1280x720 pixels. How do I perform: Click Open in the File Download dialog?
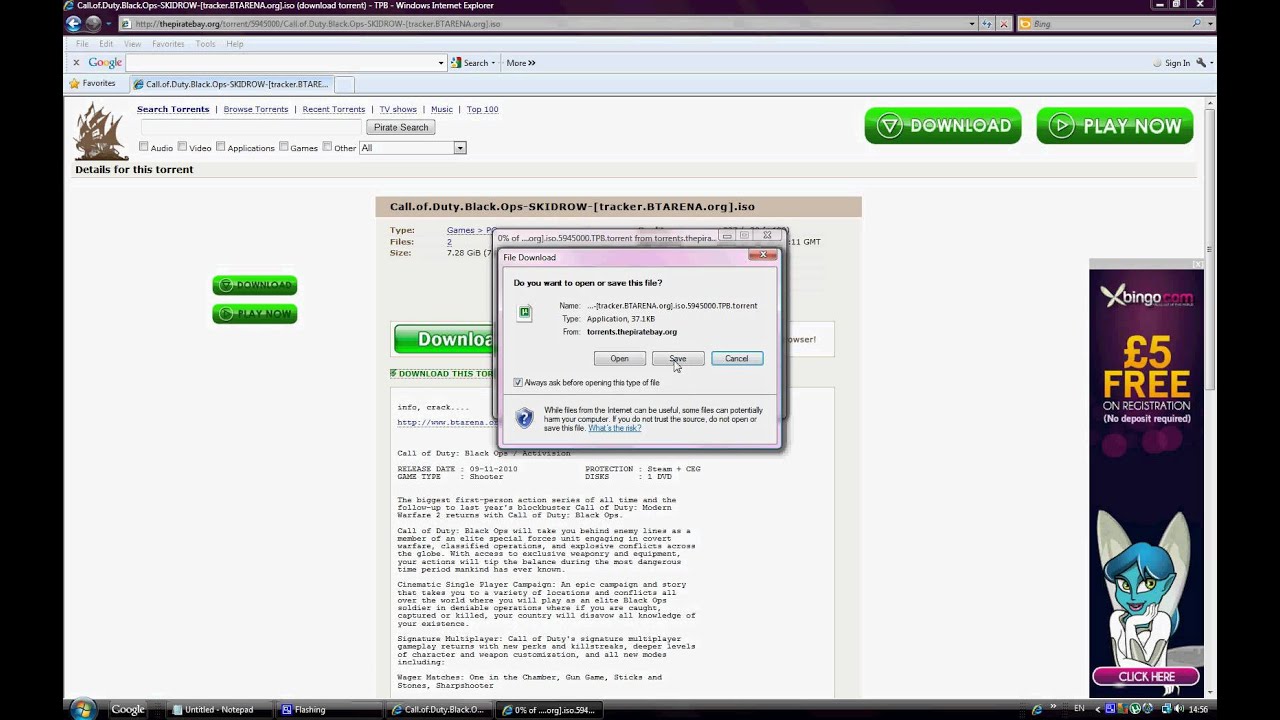tap(619, 358)
